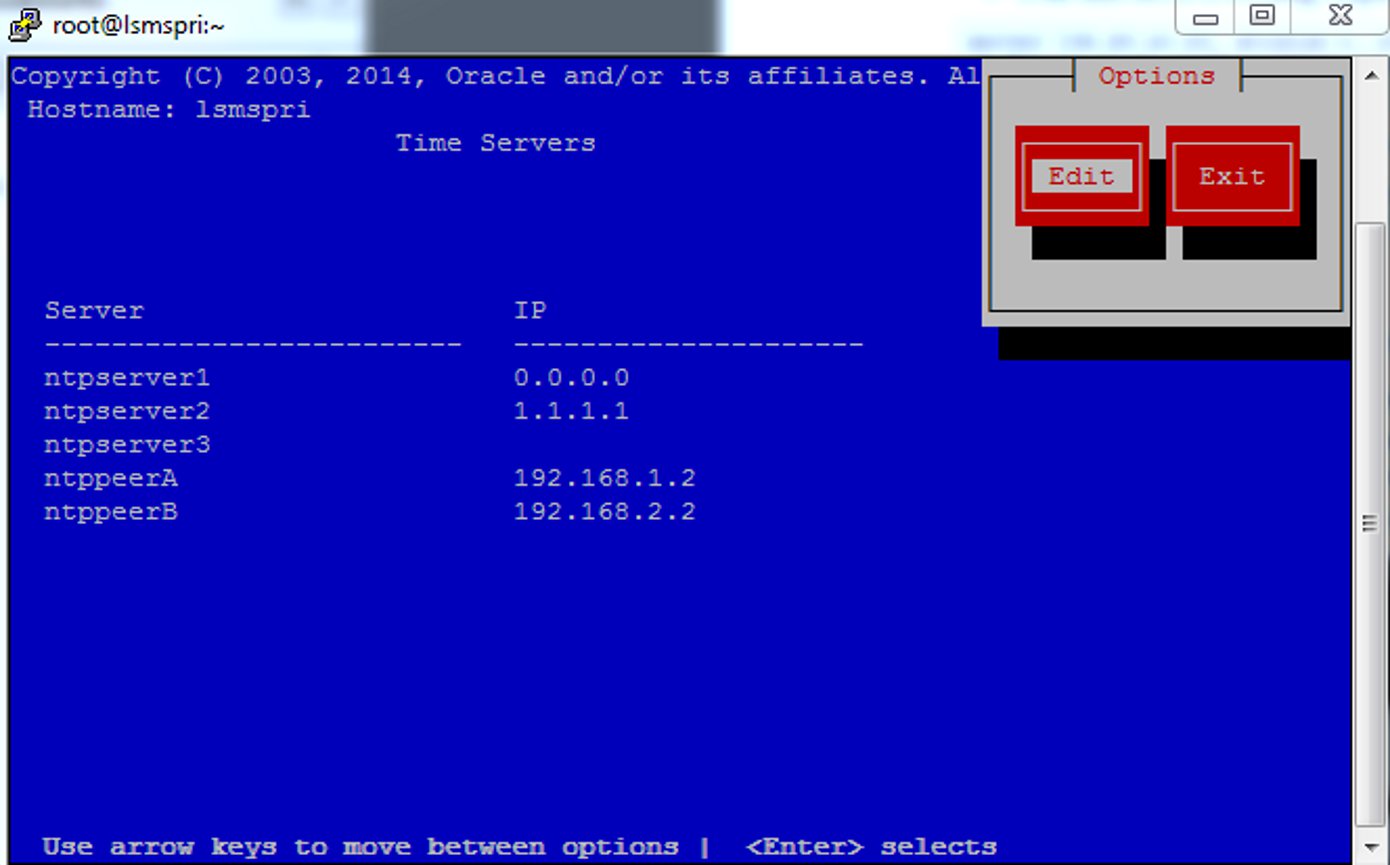Select the Edit button in Options
This screenshot has width=1390, height=865.
pyautogui.click(x=1081, y=176)
